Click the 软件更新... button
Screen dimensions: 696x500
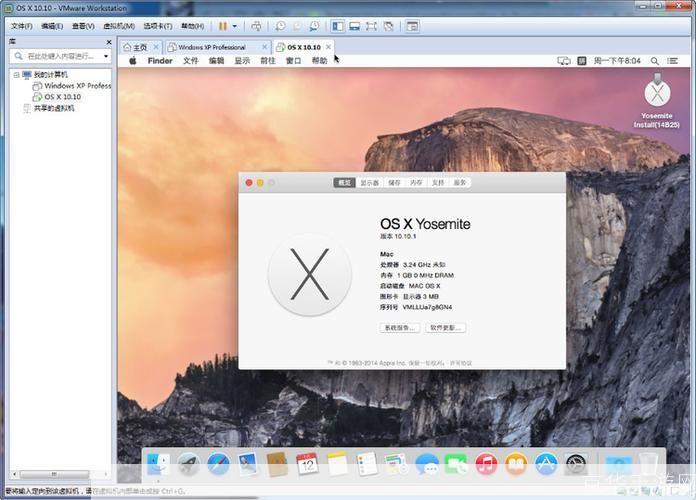(446, 328)
